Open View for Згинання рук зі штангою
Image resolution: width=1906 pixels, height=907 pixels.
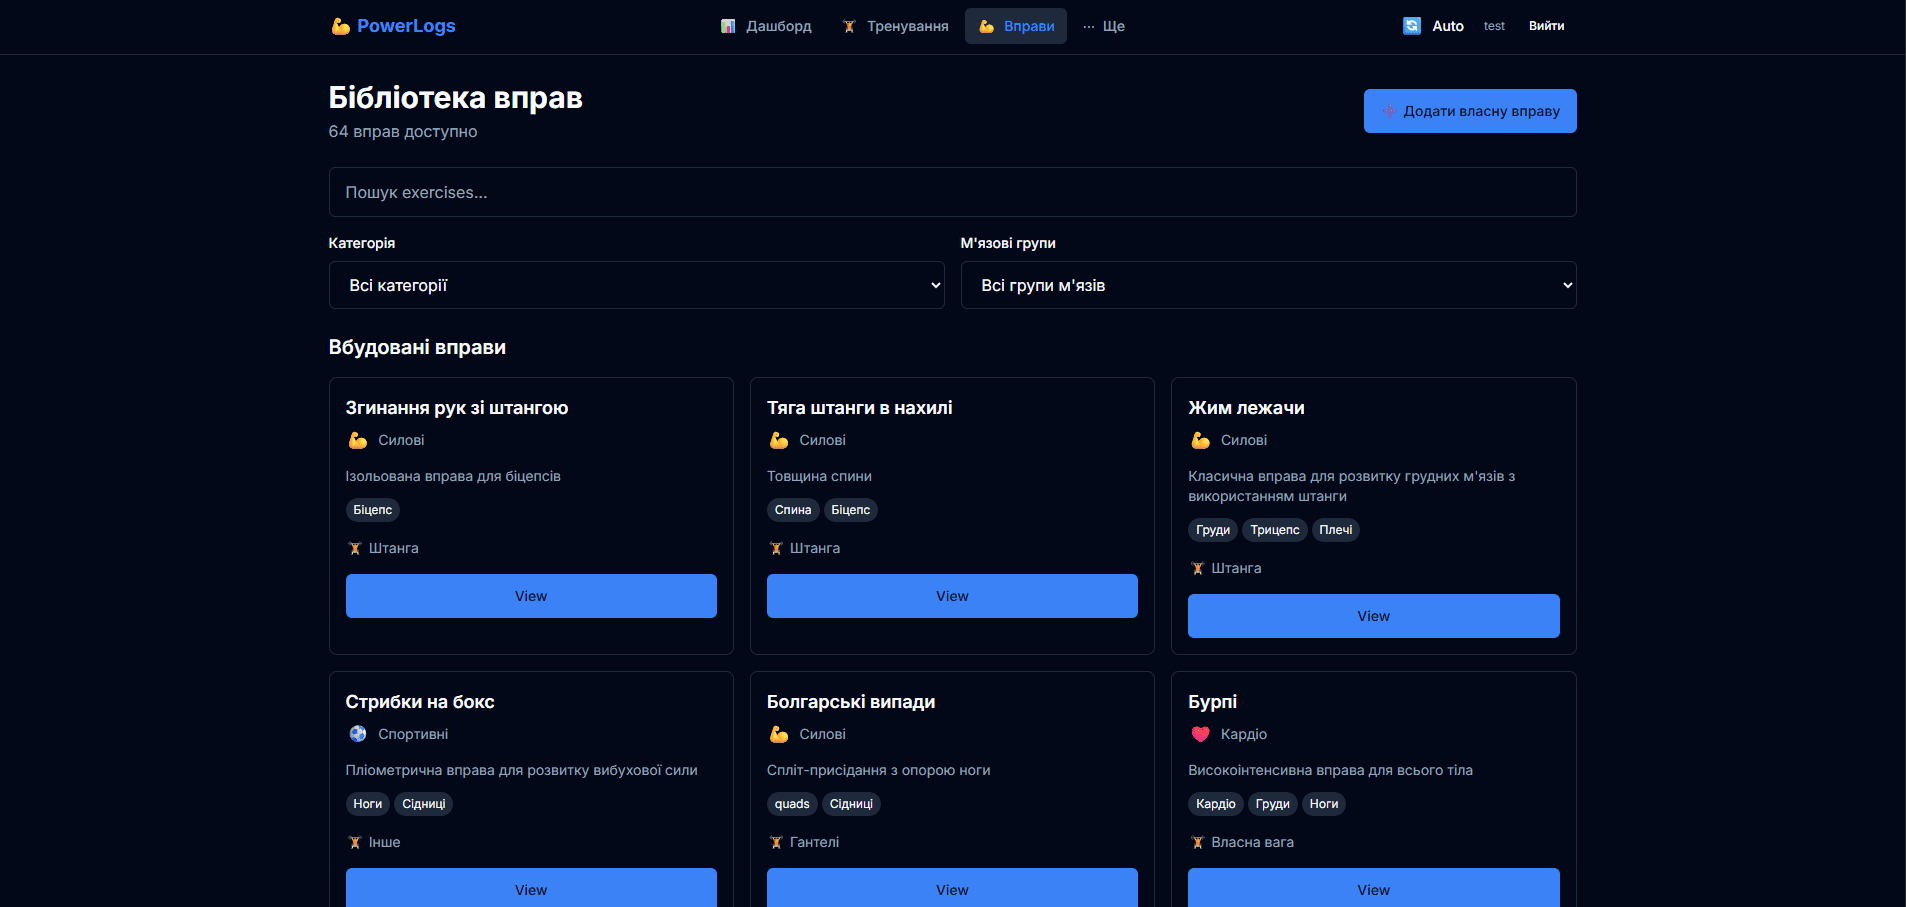(x=531, y=596)
